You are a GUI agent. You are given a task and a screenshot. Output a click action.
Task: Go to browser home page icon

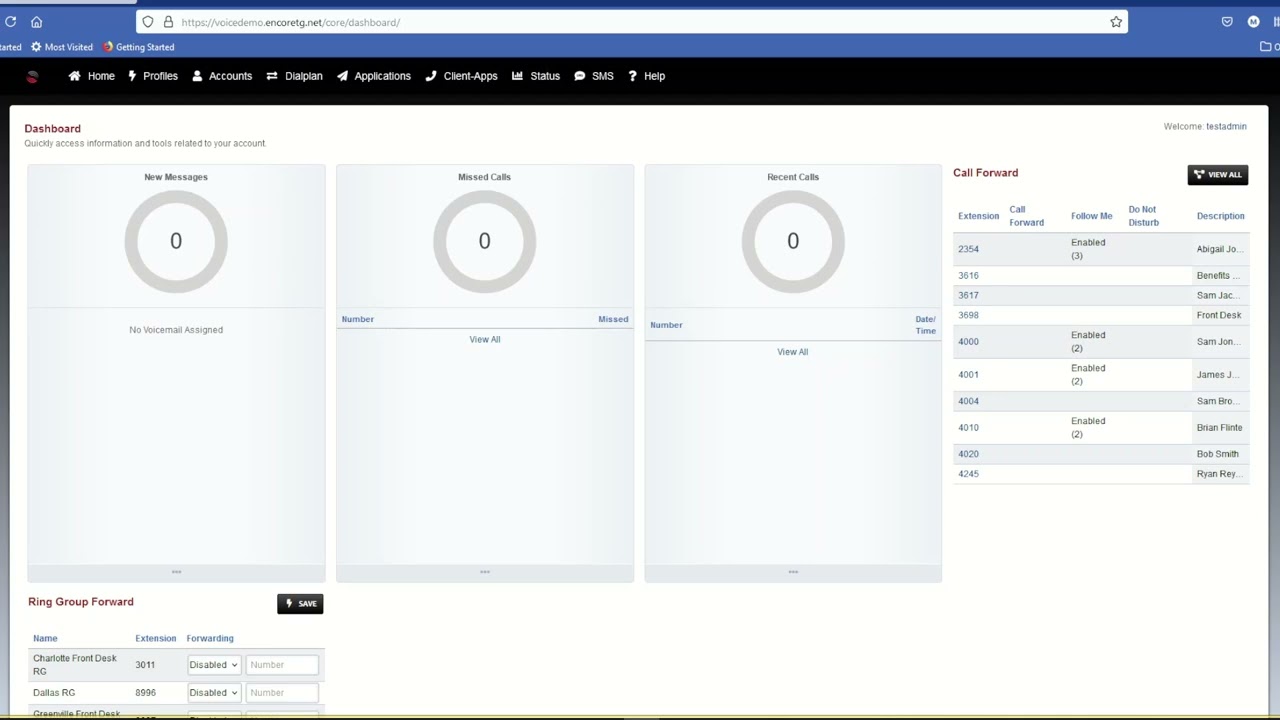point(37,22)
